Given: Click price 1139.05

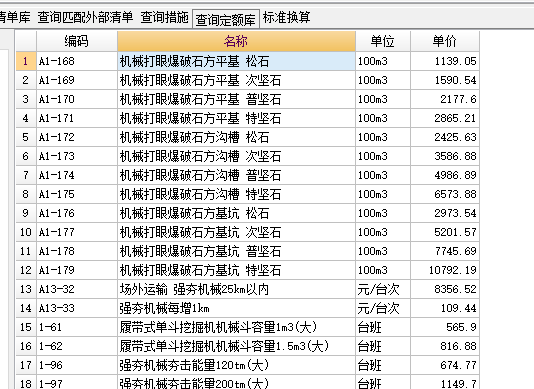Looking at the screenshot, I should 445,61.
